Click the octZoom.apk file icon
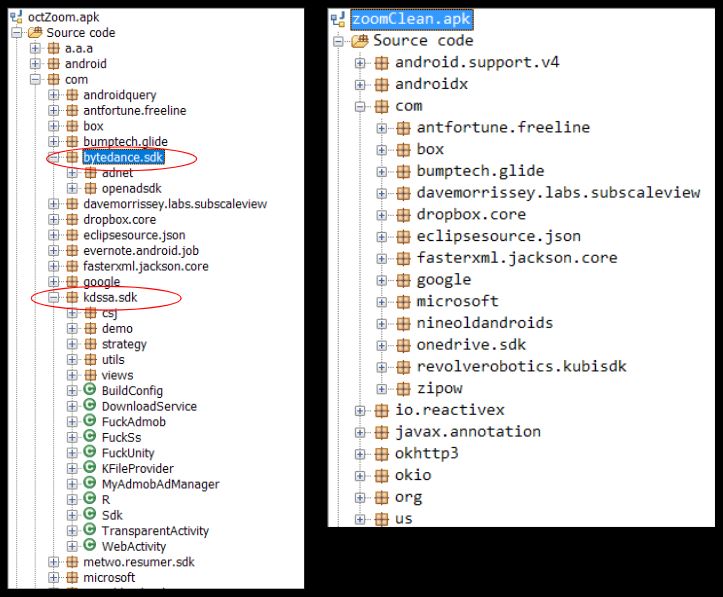 pyautogui.click(x=17, y=17)
